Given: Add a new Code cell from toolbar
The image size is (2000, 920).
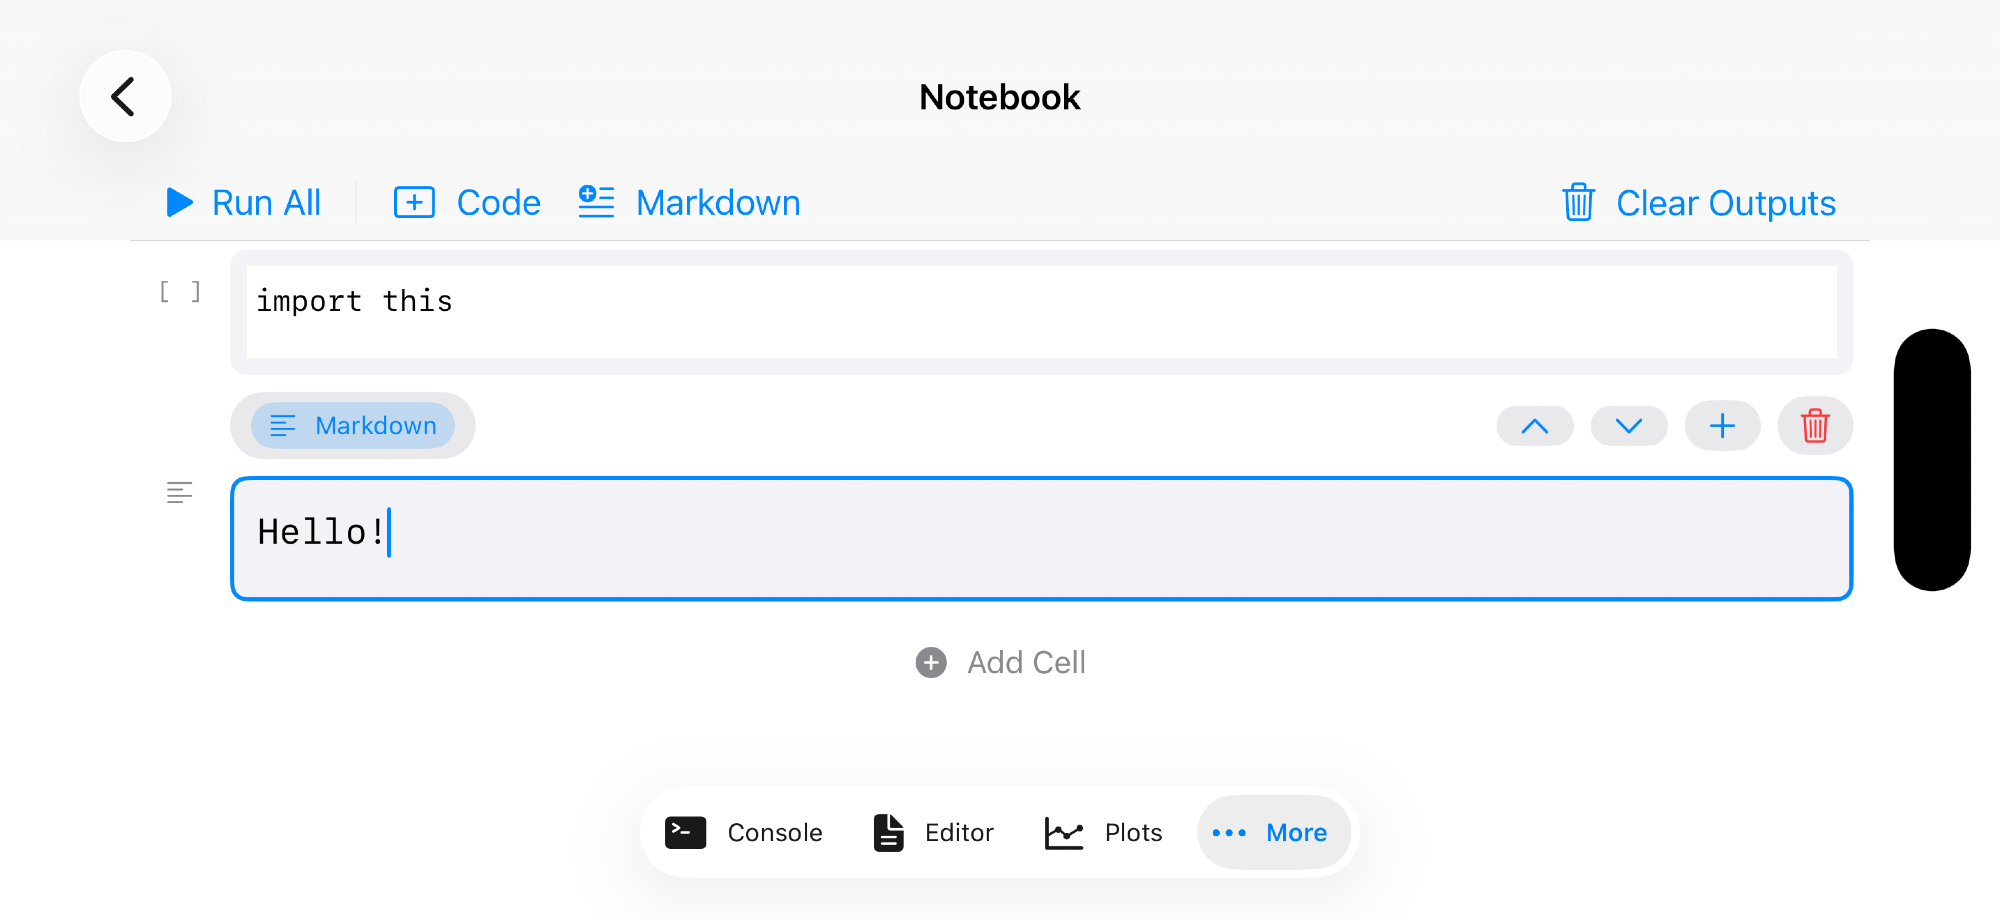Looking at the screenshot, I should [x=467, y=203].
